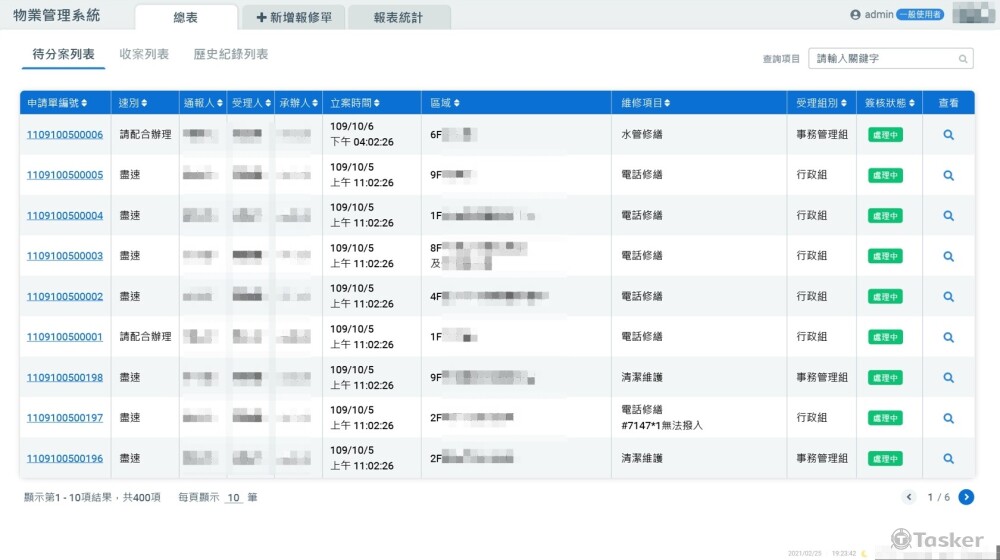Sort by 簽核狀態 column header

[x=888, y=103]
